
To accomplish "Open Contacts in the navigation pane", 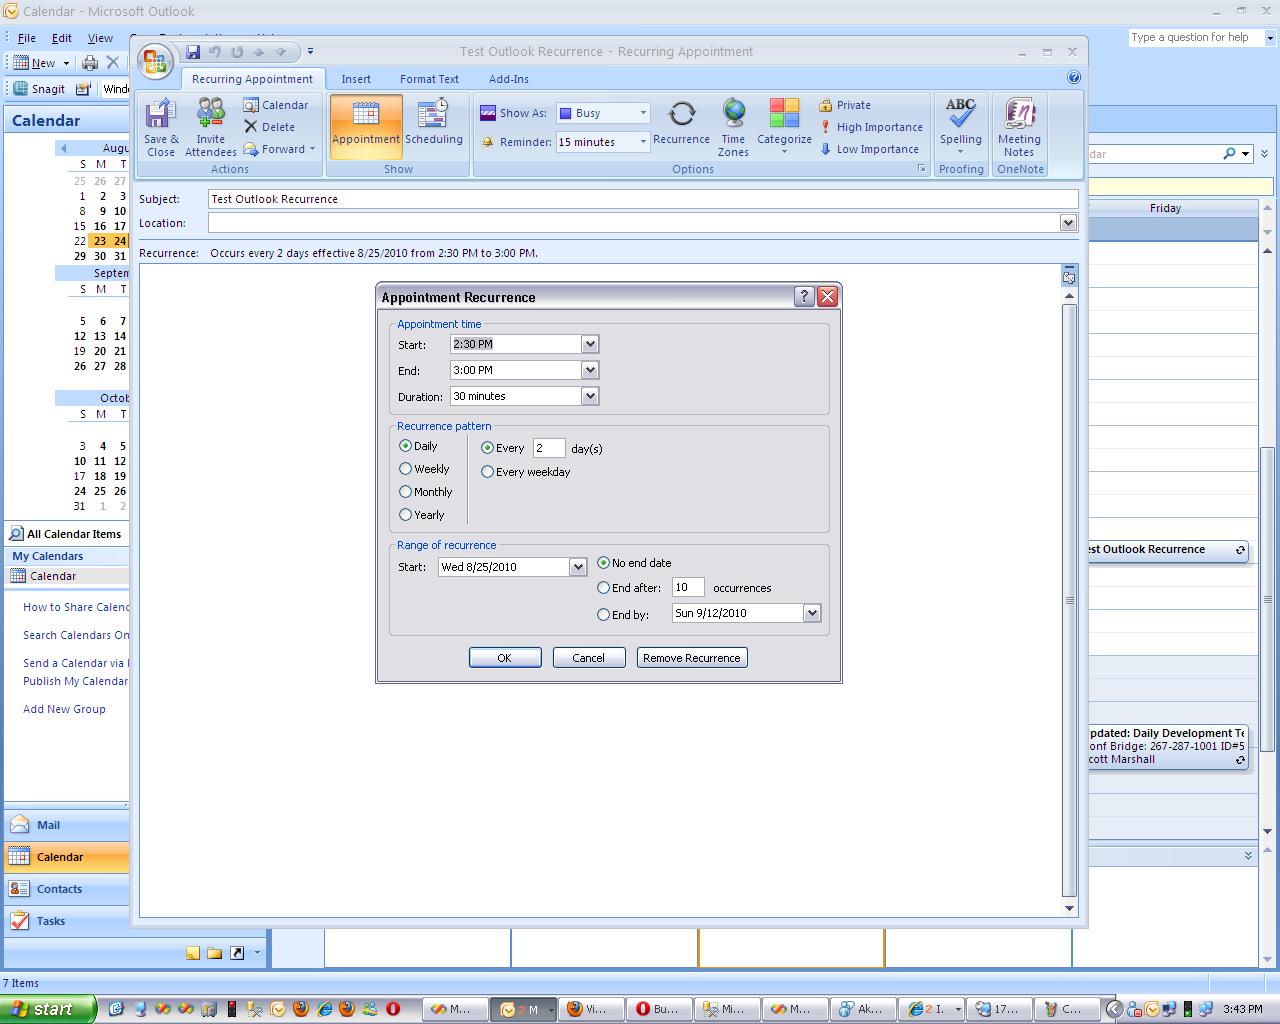I will [67, 889].
